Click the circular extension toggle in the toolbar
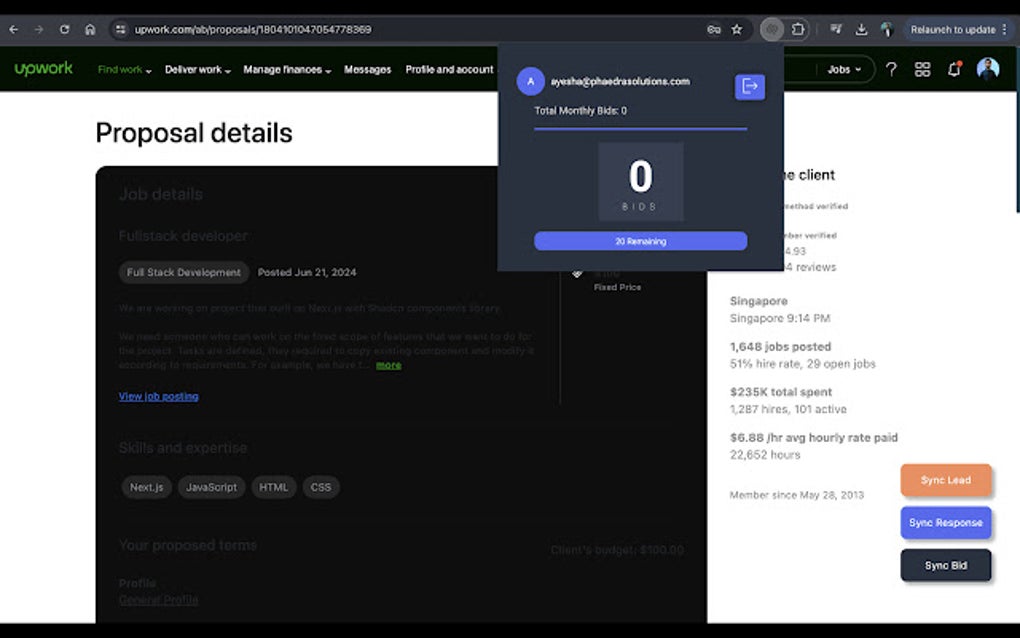Viewport: 1020px width, 638px height. (x=771, y=30)
